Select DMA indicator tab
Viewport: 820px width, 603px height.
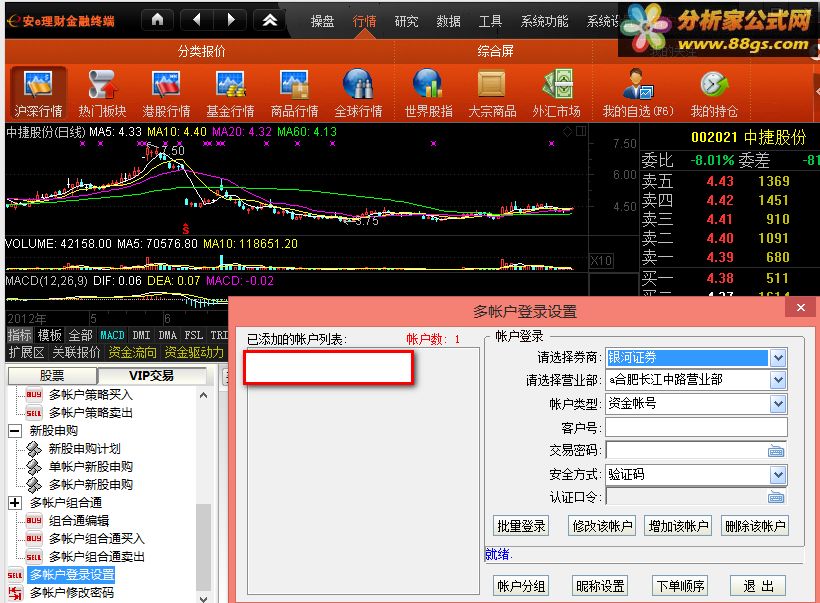167,335
